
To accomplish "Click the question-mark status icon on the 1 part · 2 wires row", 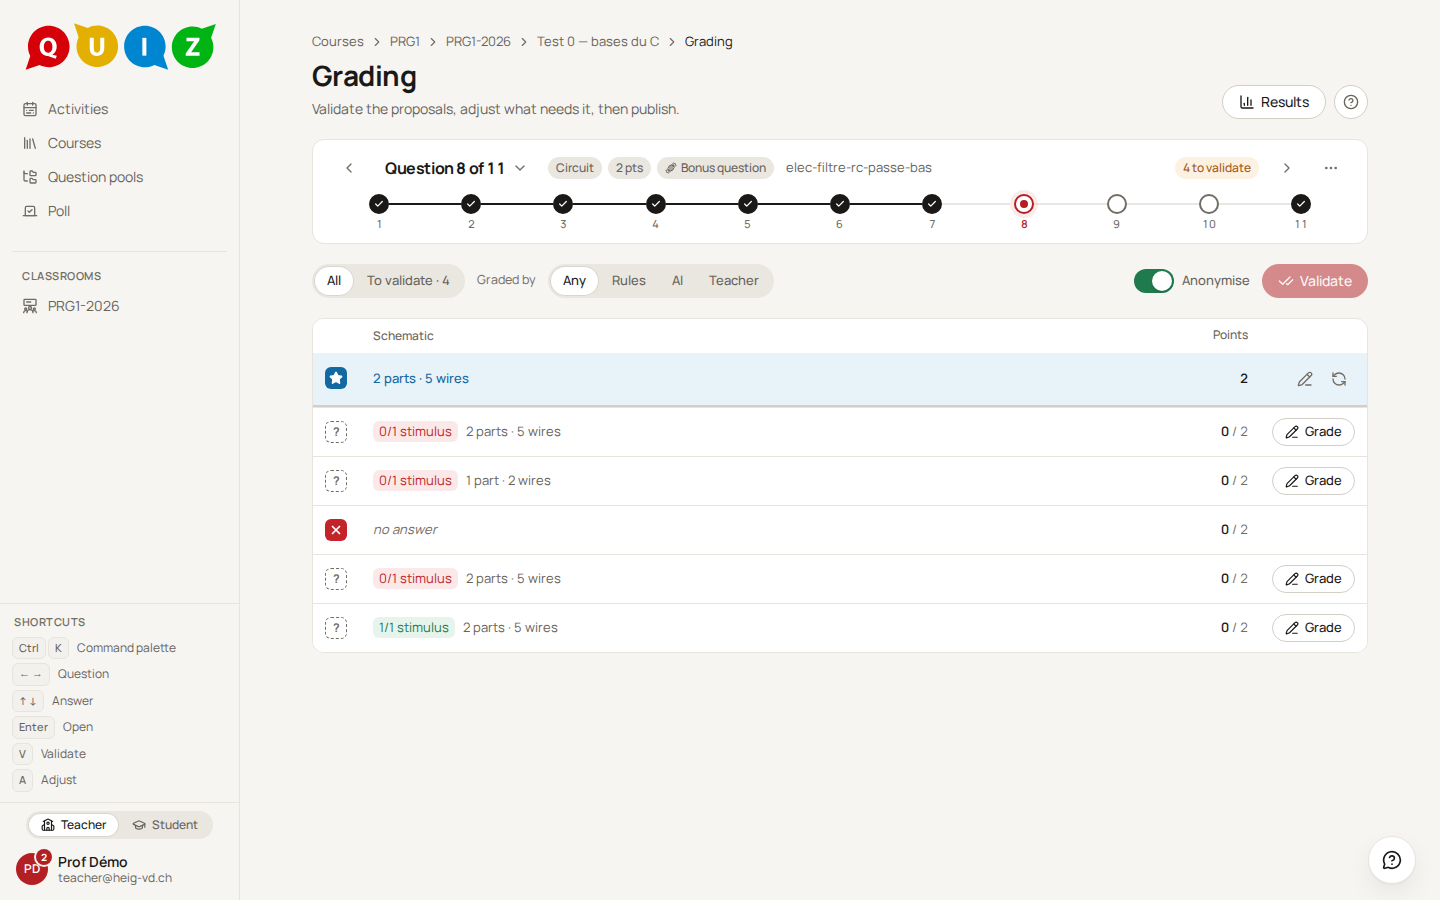I will [x=336, y=481].
